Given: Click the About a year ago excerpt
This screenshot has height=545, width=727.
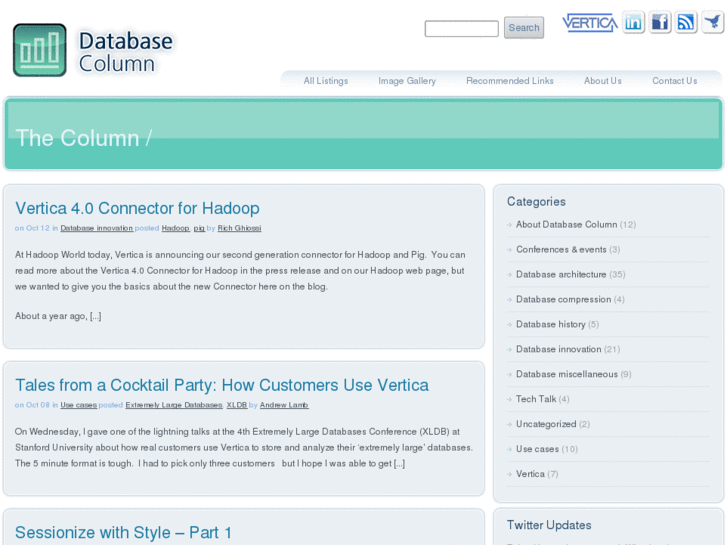Looking at the screenshot, I should pyautogui.click(x=58, y=316).
